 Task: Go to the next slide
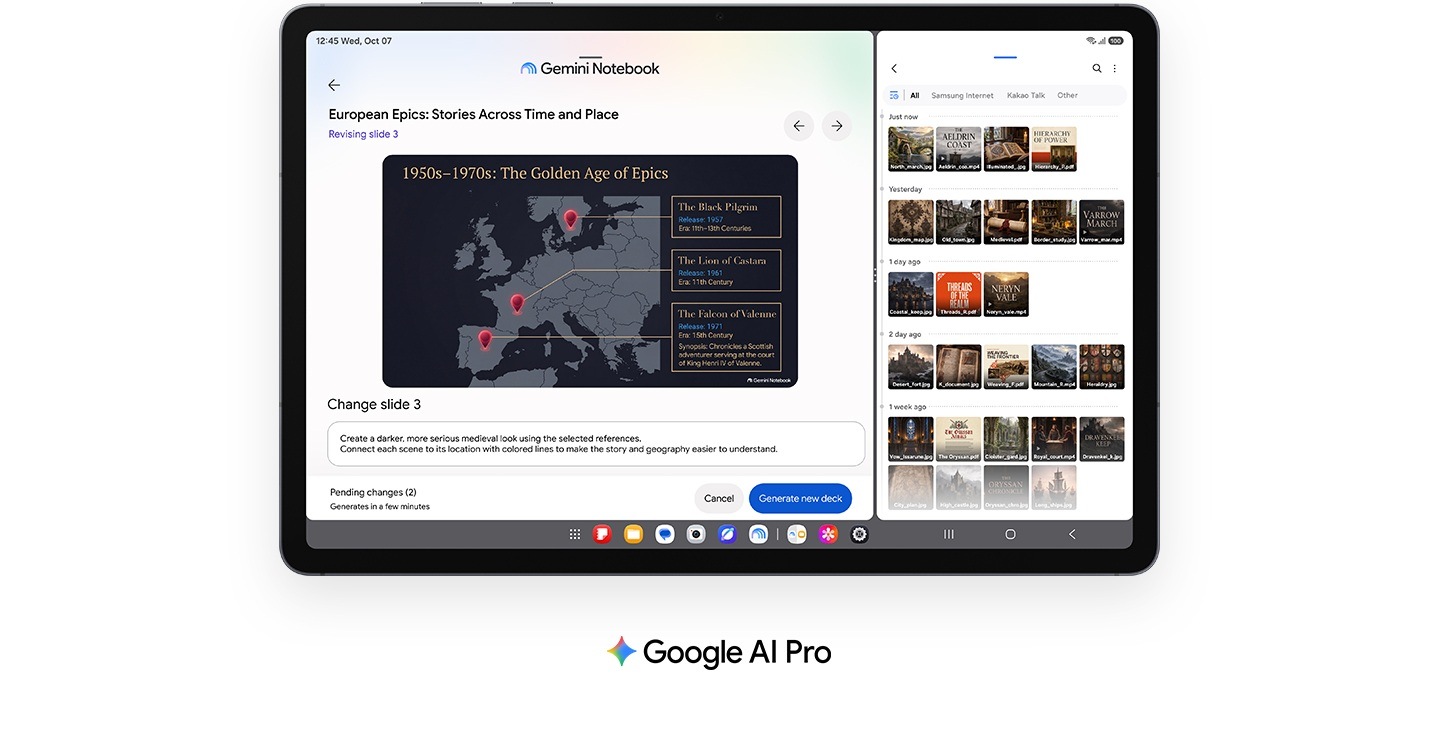837,126
